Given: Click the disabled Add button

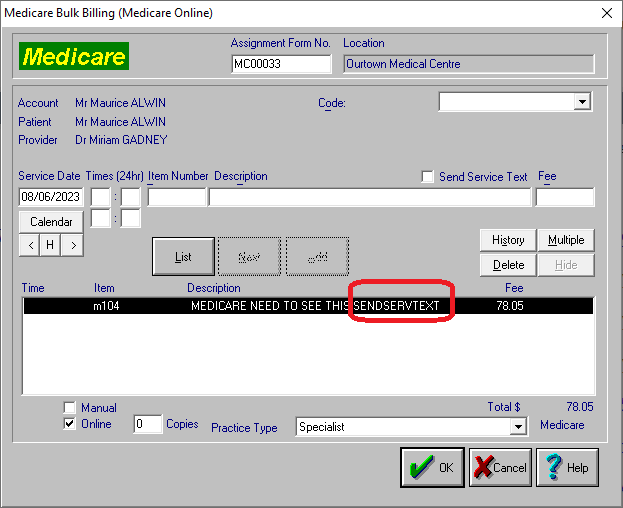Looking at the screenshot, I should 317,257.
